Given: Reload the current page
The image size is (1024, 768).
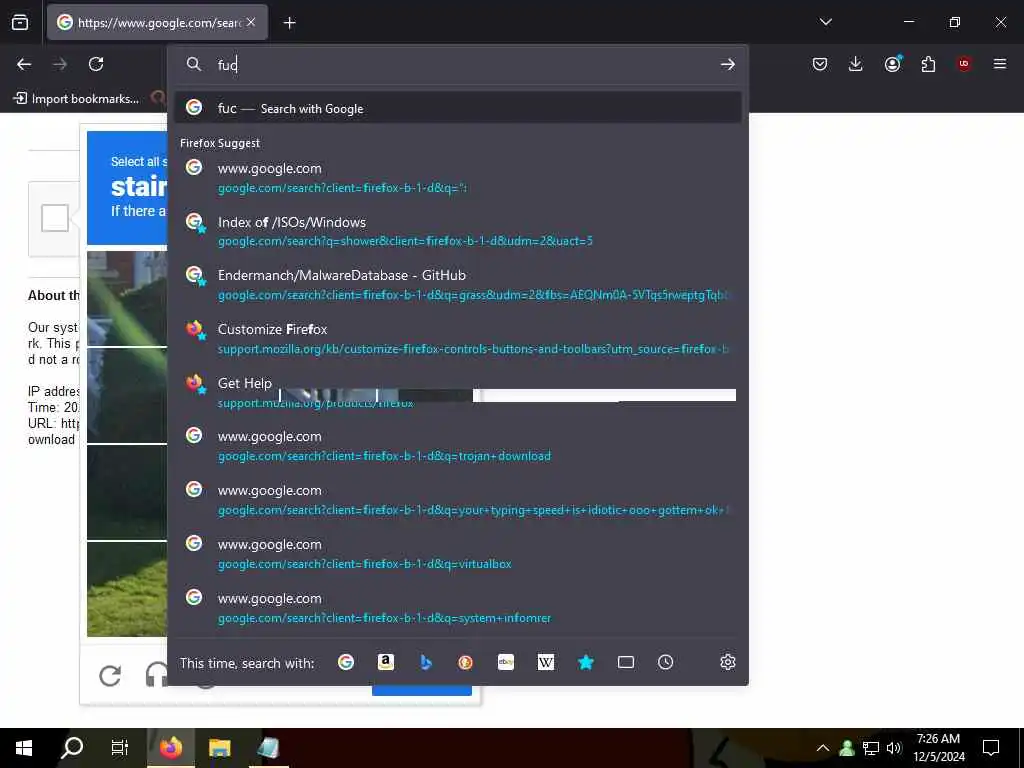Looking at the screenshot, I should 96,64.
